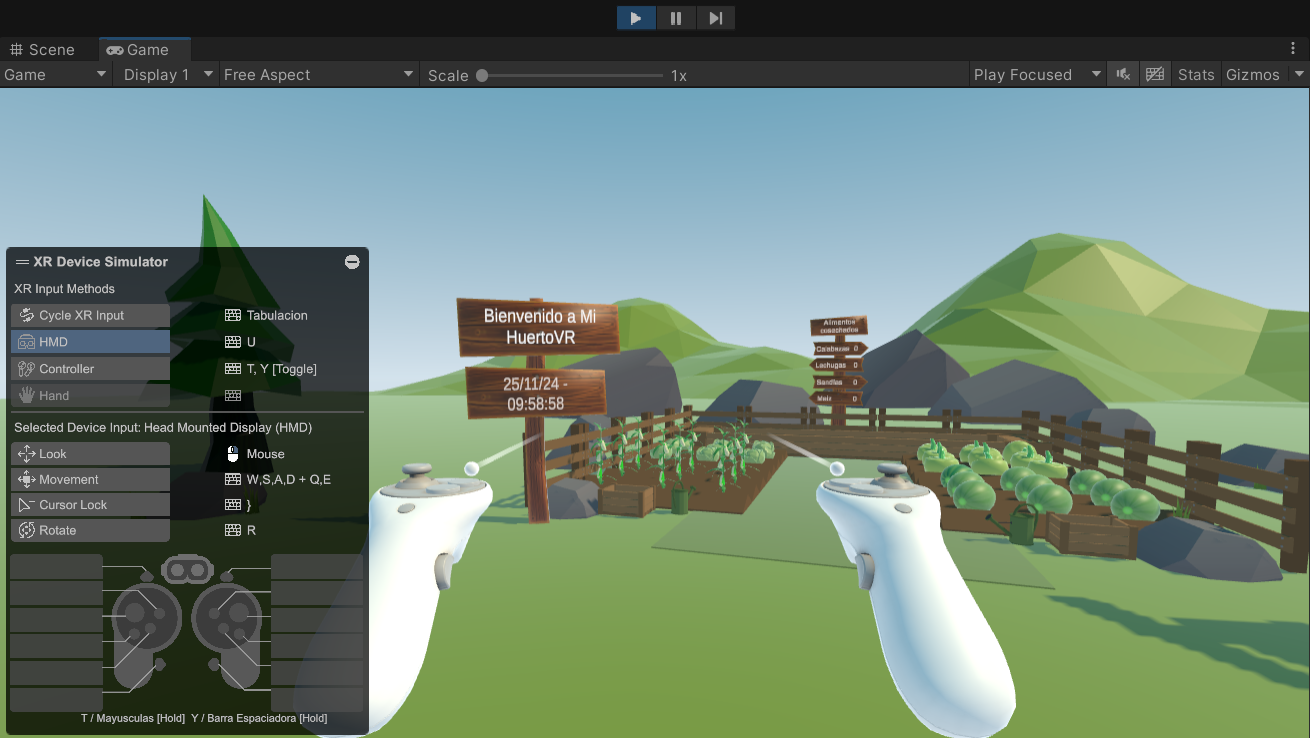Toggle the mute audio icon
Image resolution: width=1310 pixels, height=738 pixels.
coord(1123,75)
